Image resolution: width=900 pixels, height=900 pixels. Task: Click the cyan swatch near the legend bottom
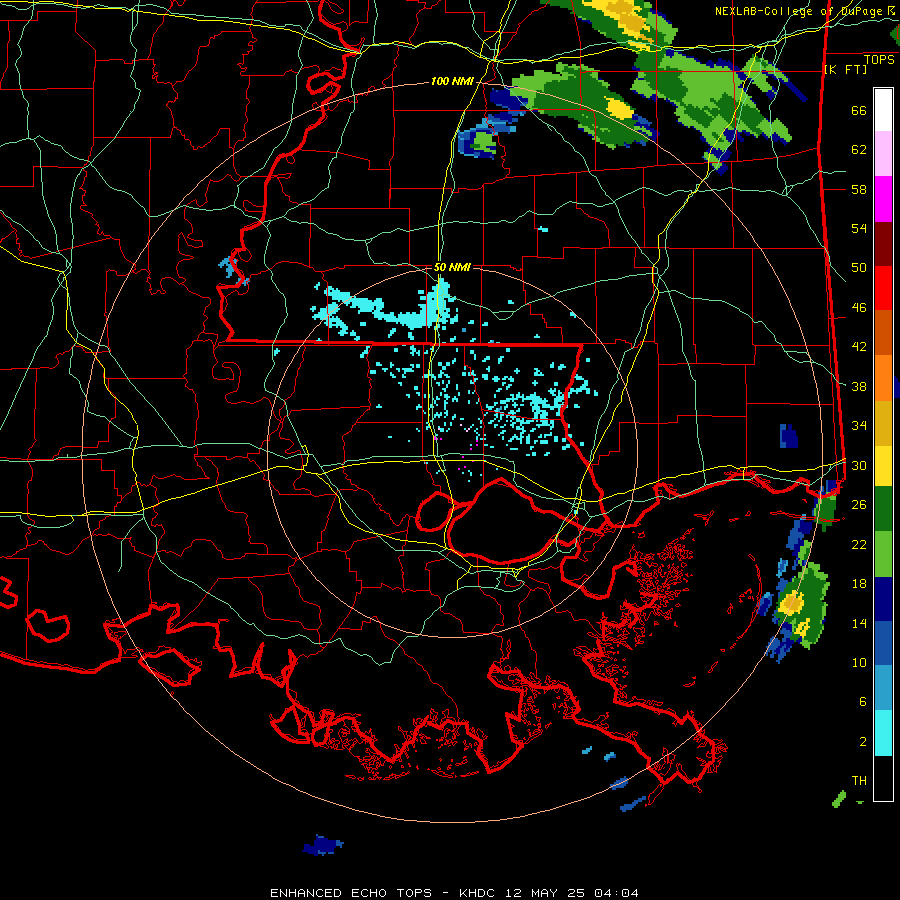[x=883, y=734]
